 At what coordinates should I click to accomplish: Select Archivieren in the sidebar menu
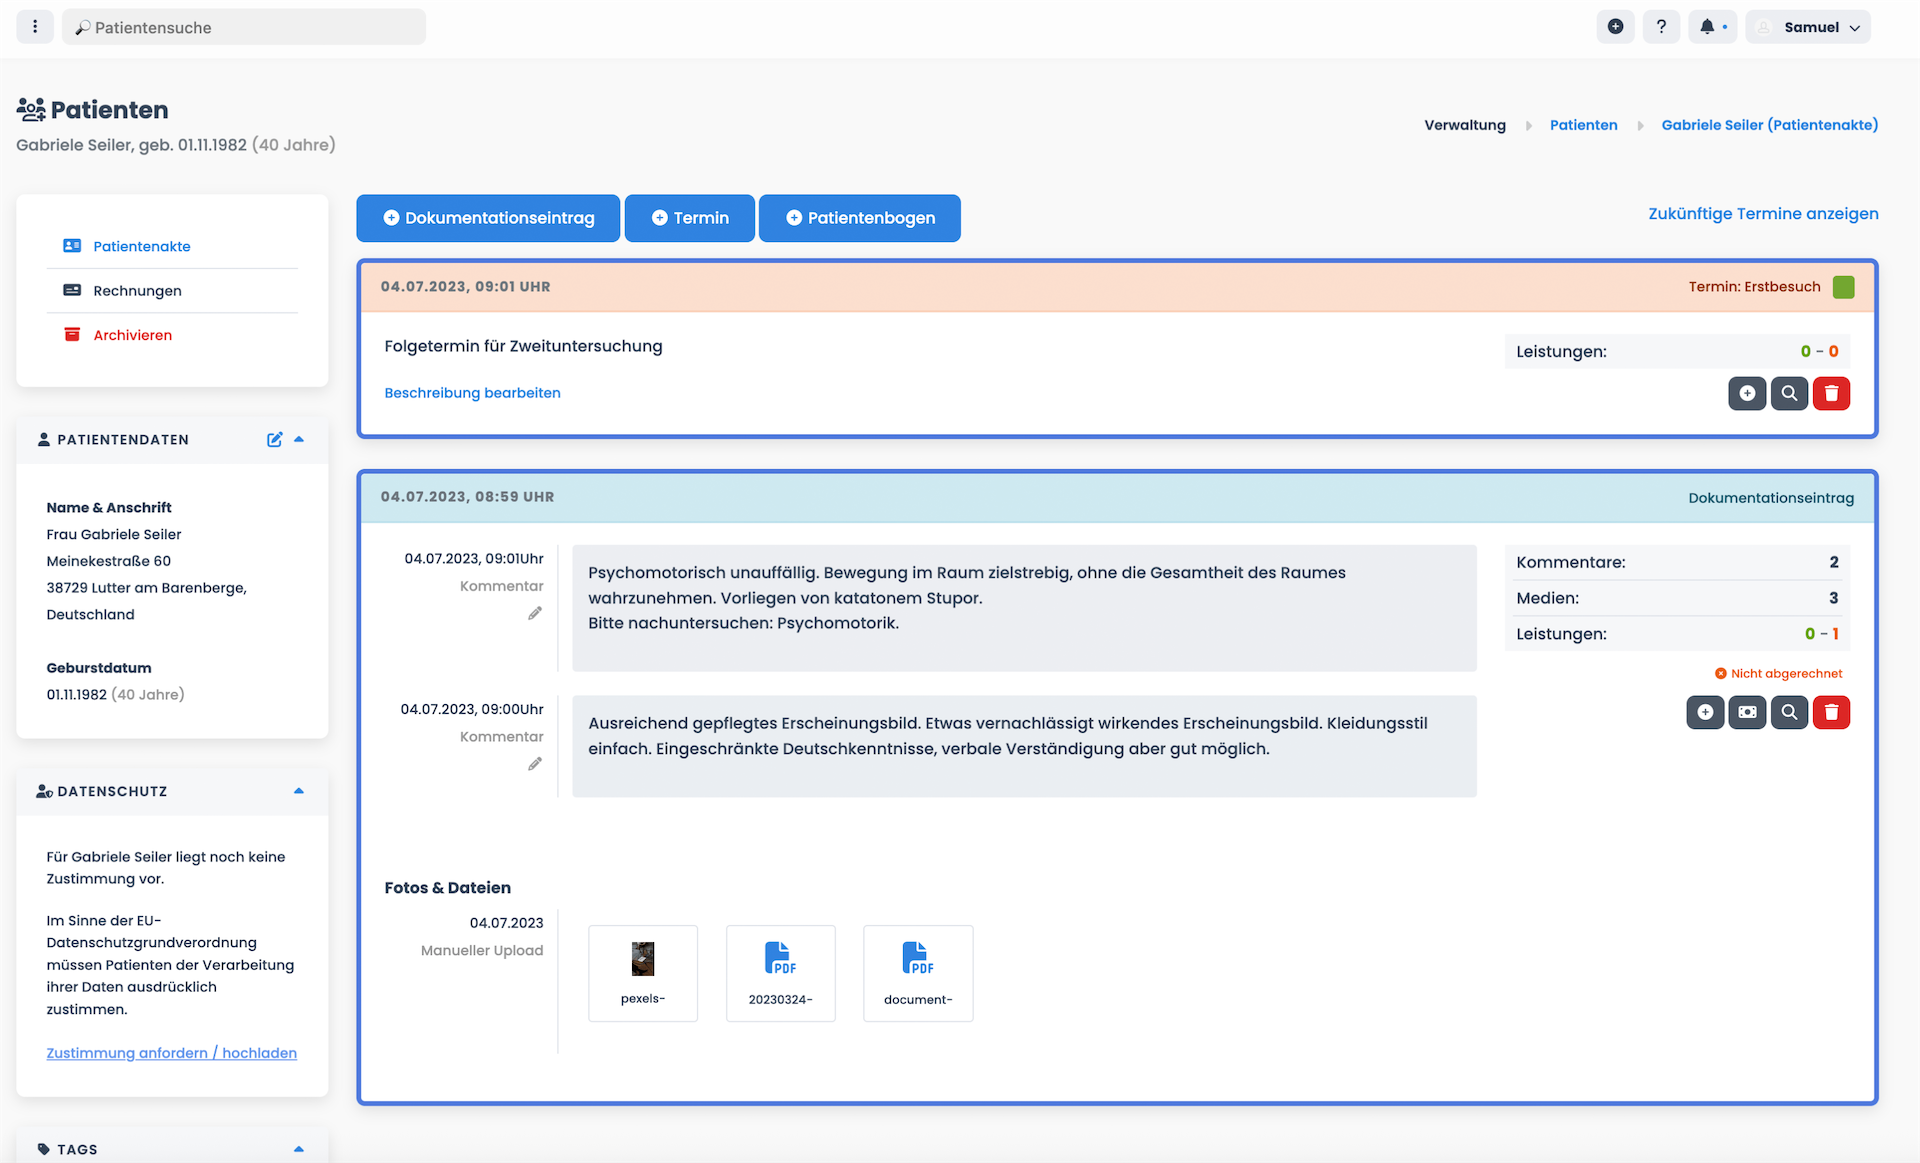132,335
